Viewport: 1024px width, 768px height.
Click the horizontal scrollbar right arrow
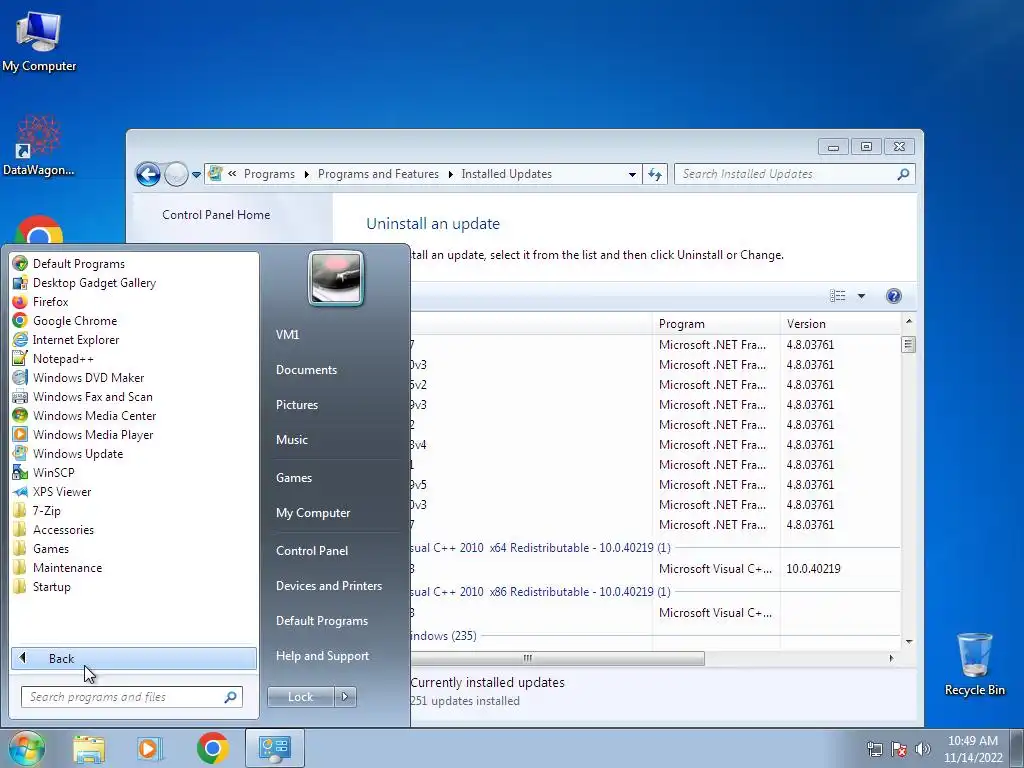pos(891,658)
